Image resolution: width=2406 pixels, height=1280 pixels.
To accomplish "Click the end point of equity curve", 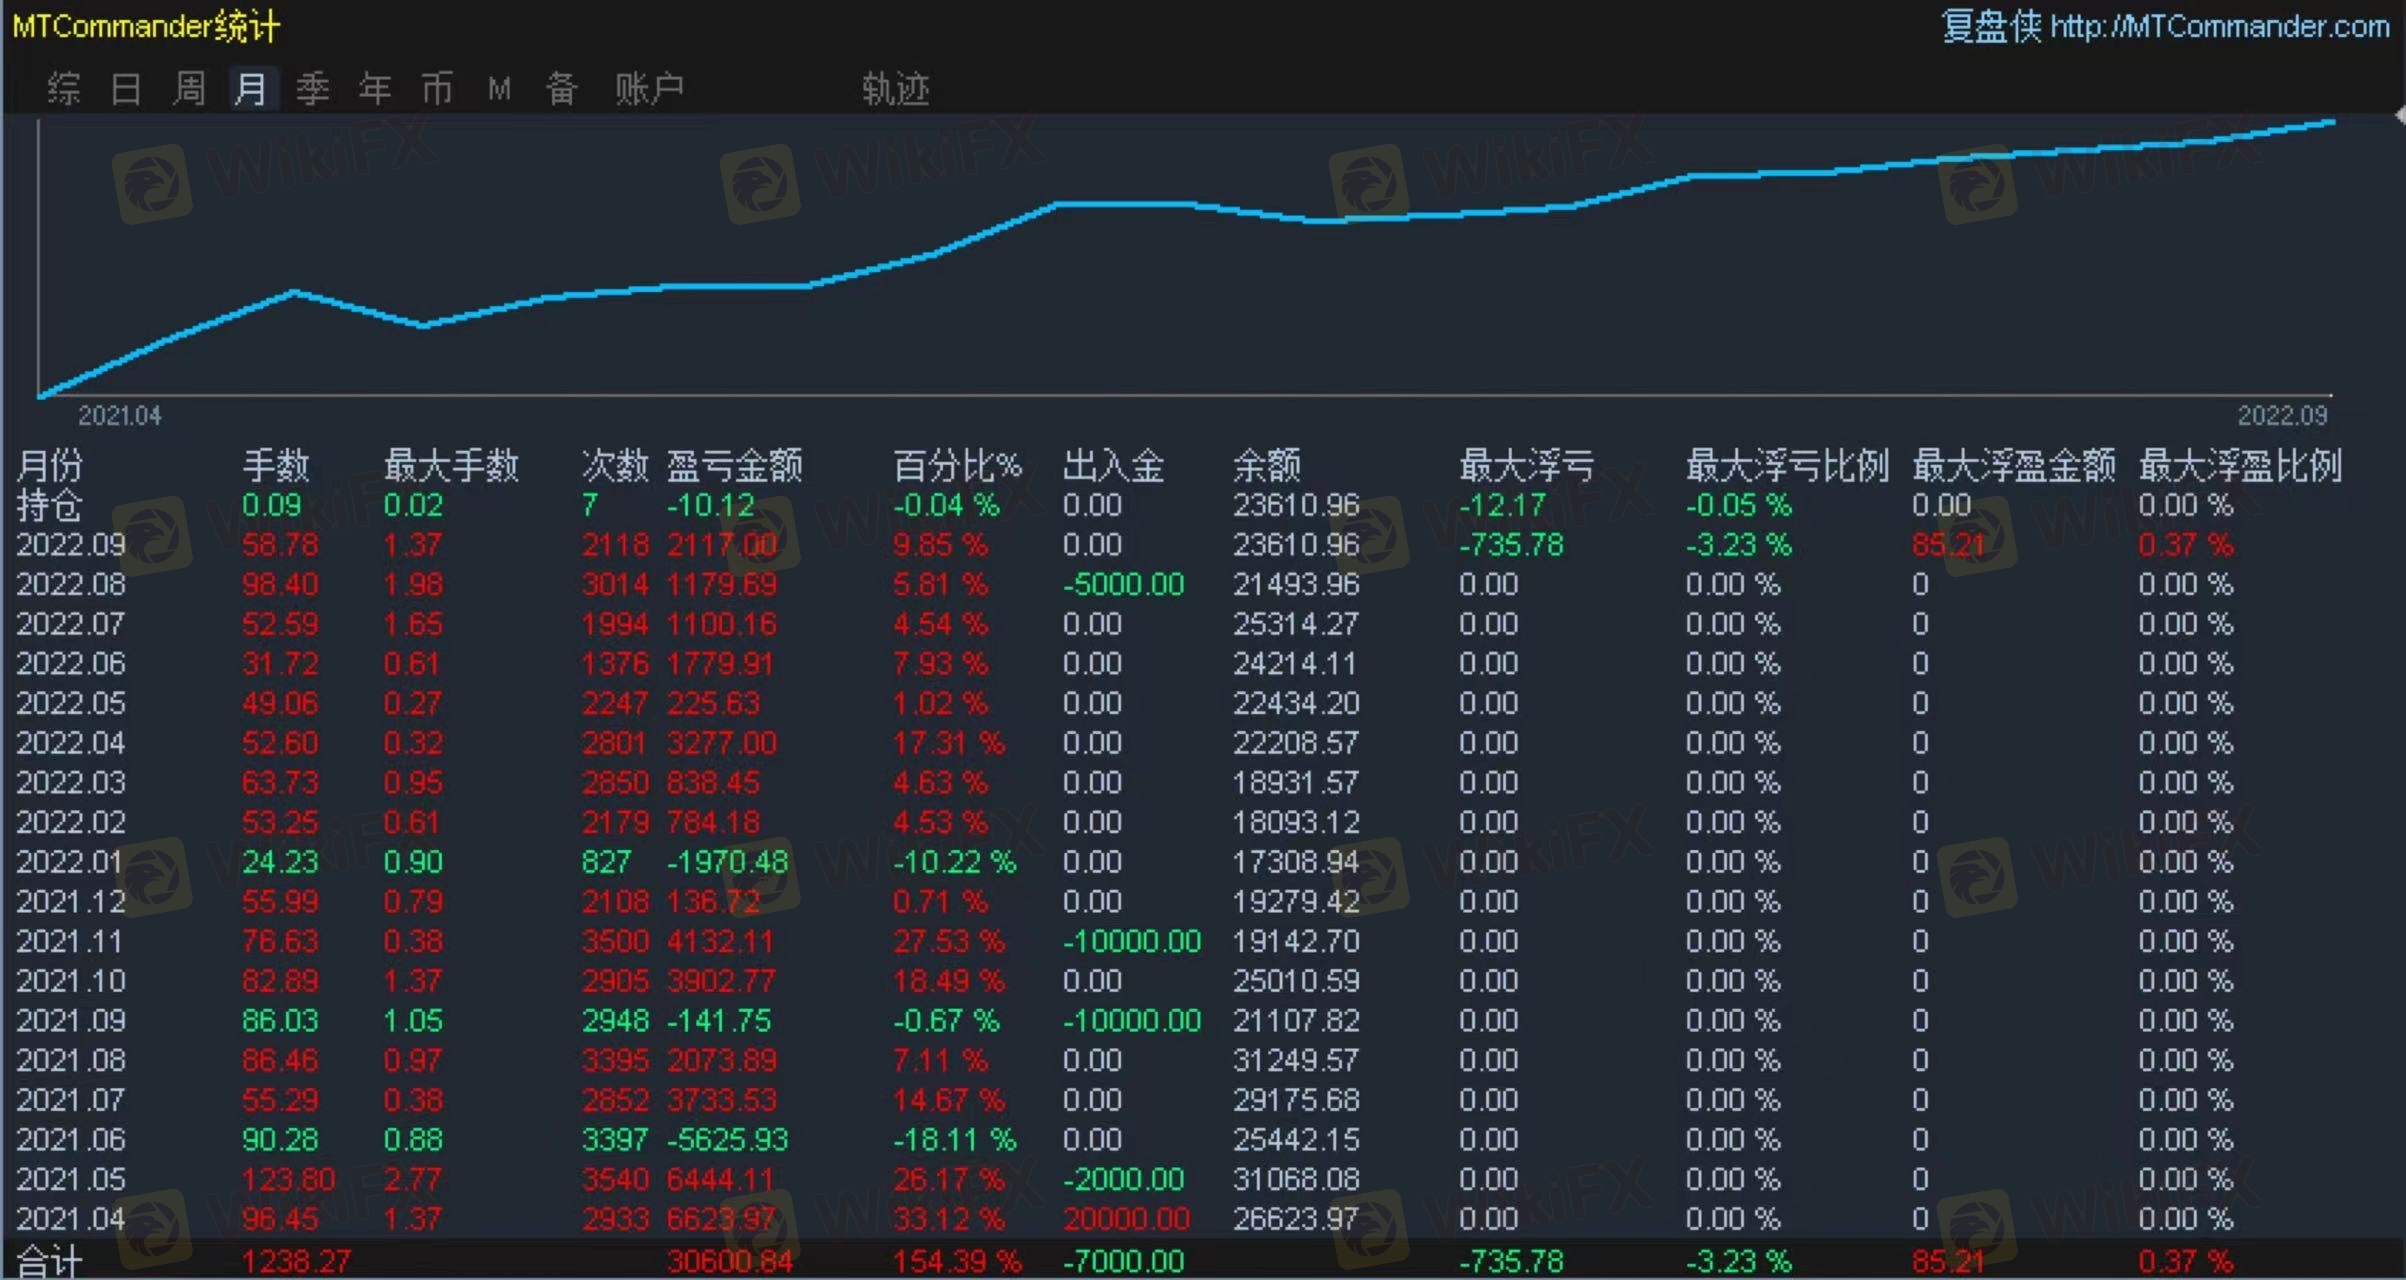I will click(2334, 121).
